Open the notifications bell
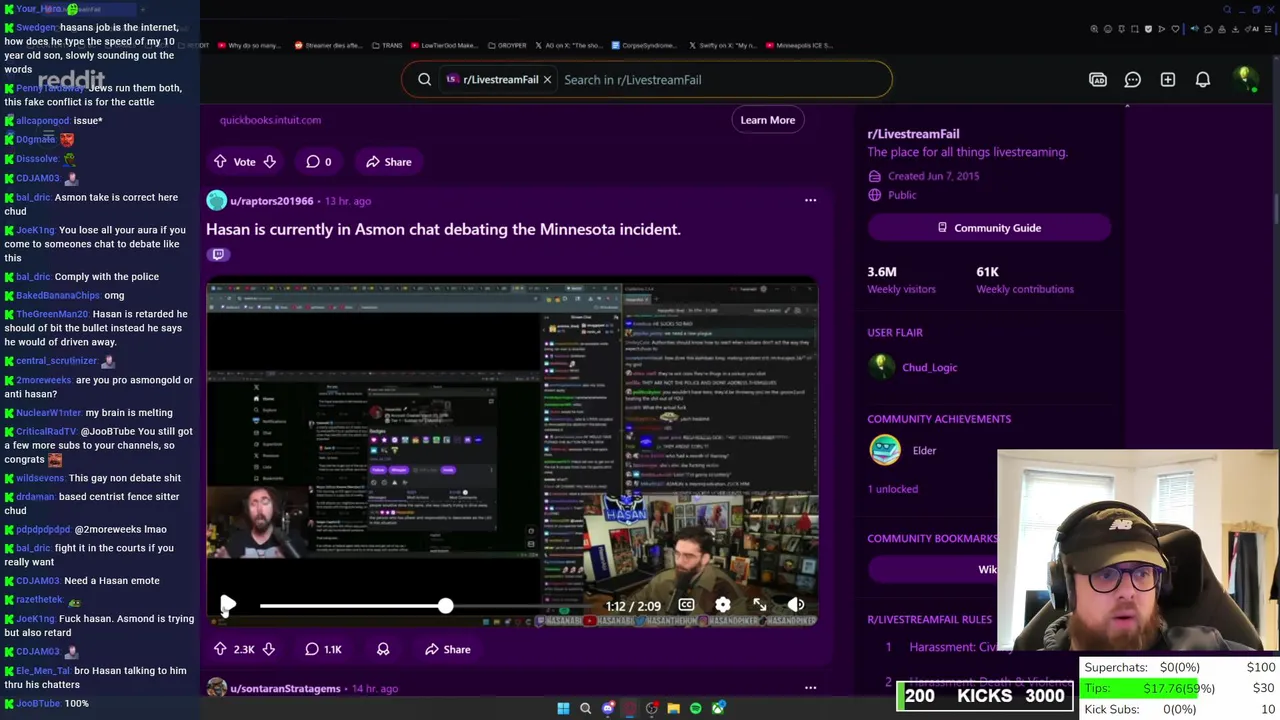1280x720 pixels. pyautogui.click(x=1203, y=80)
